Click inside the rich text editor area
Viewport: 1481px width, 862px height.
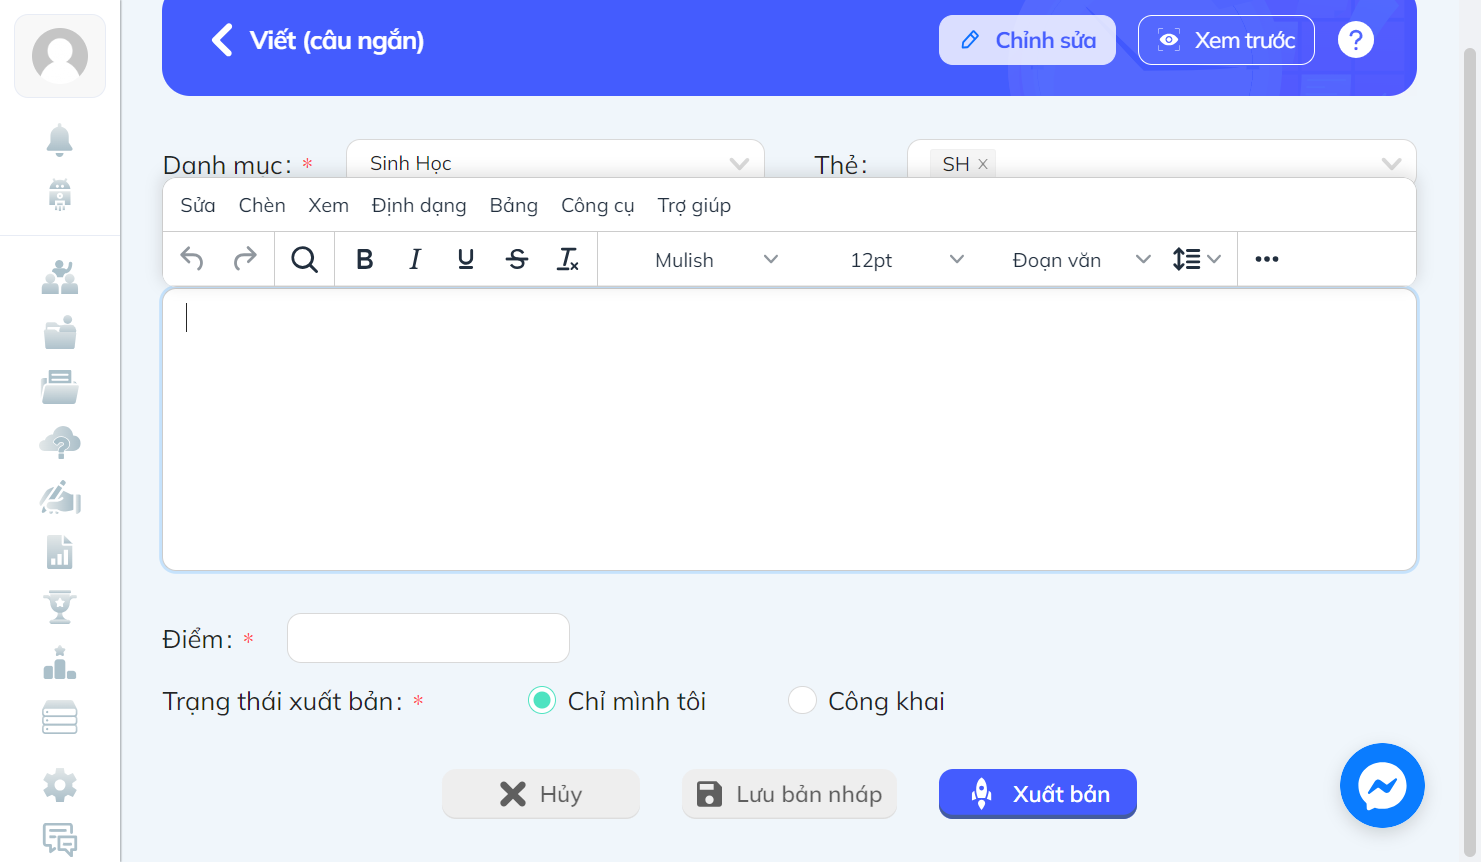(x=789, y=430)
